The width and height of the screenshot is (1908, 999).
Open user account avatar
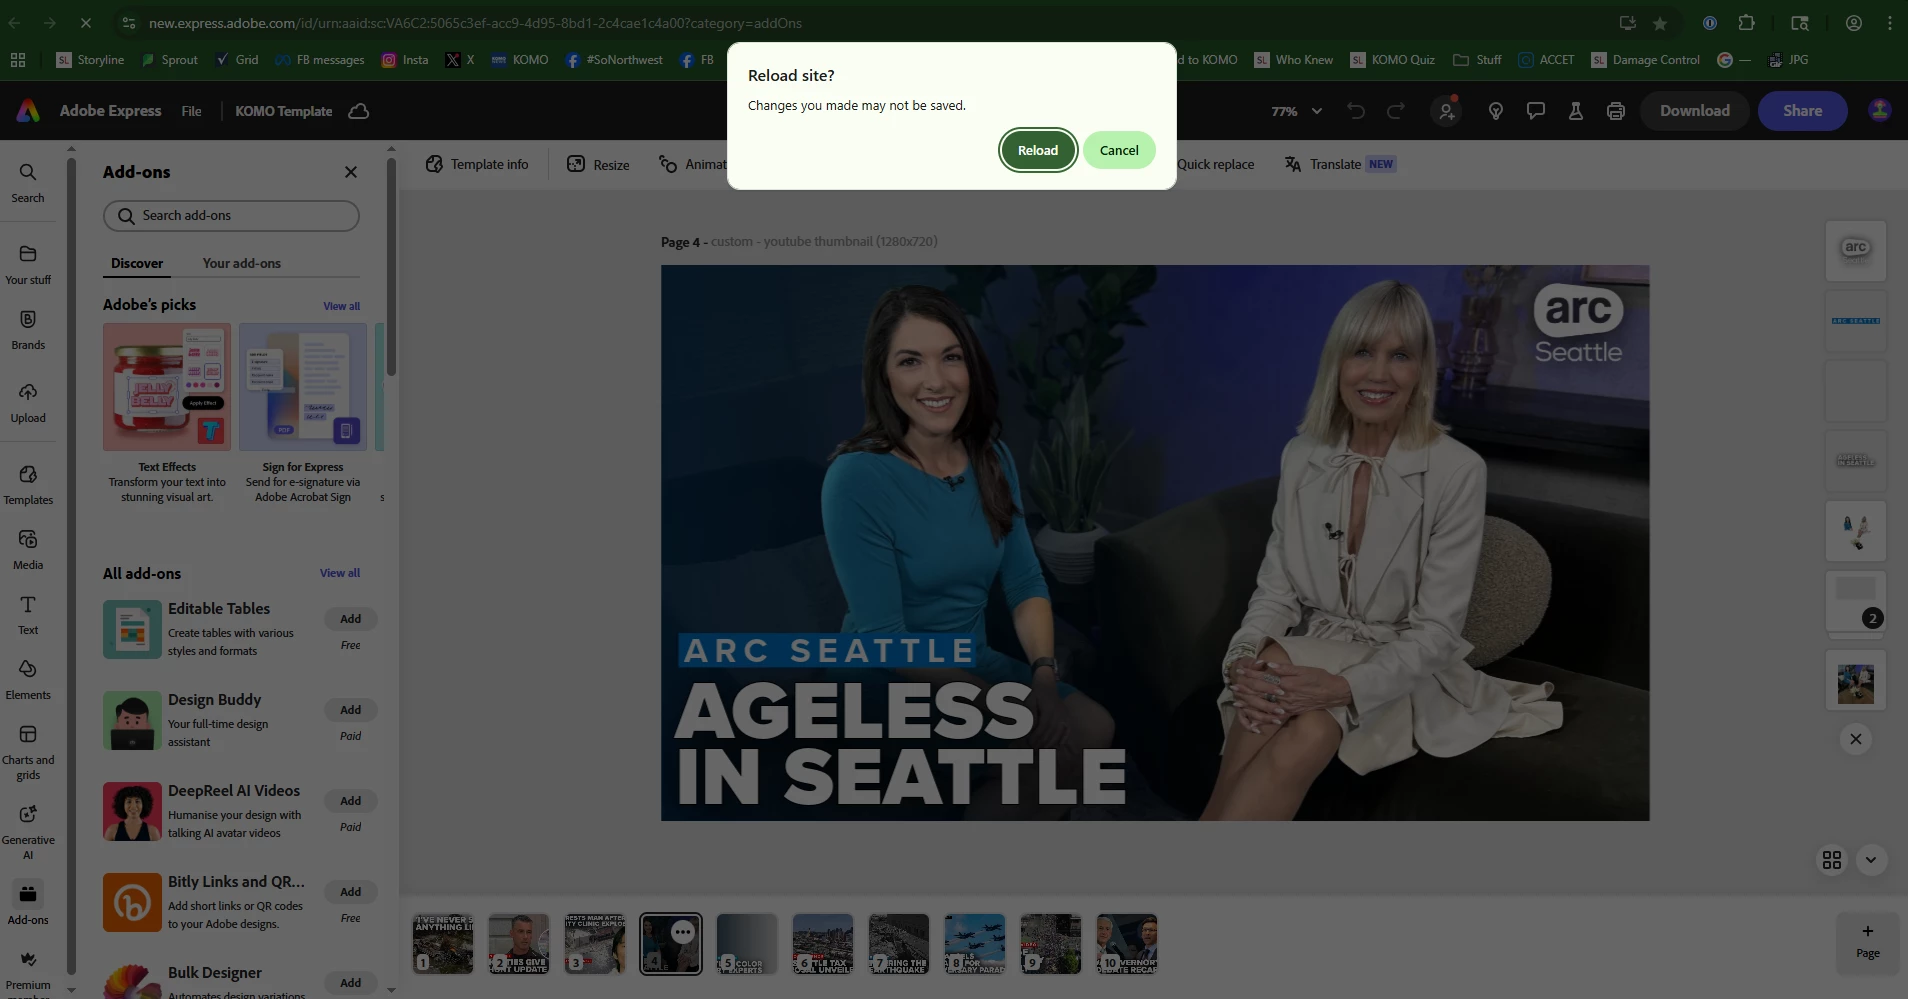(1880, 111)
